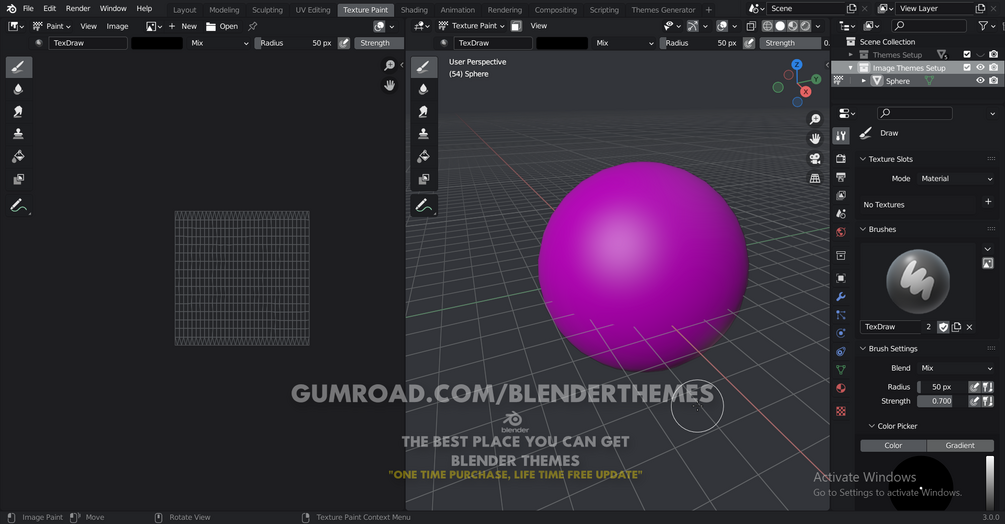Open Mix blend dropdown in viewport header

(624, 43)
